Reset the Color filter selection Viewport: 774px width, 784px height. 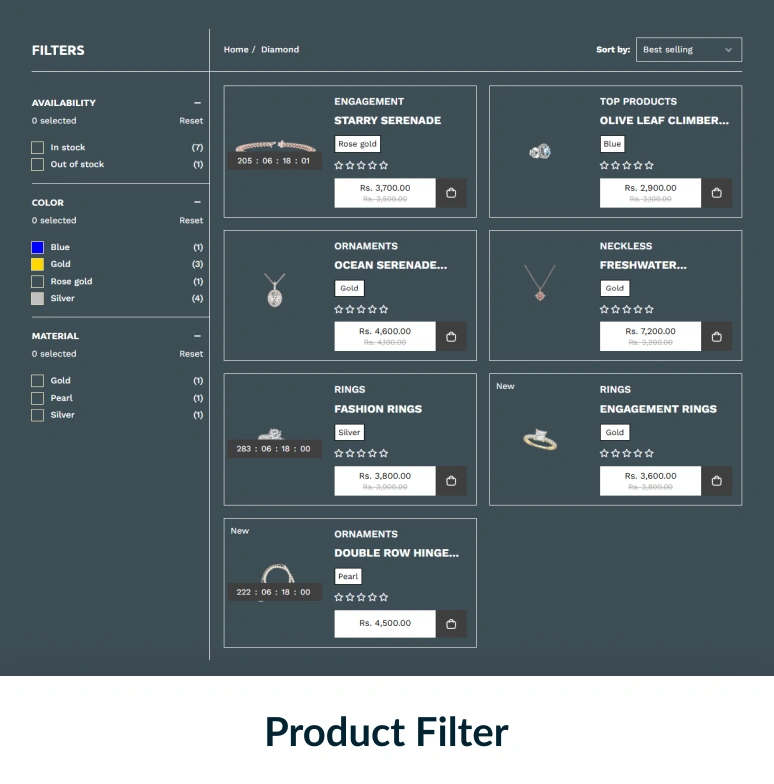[191, 221]
